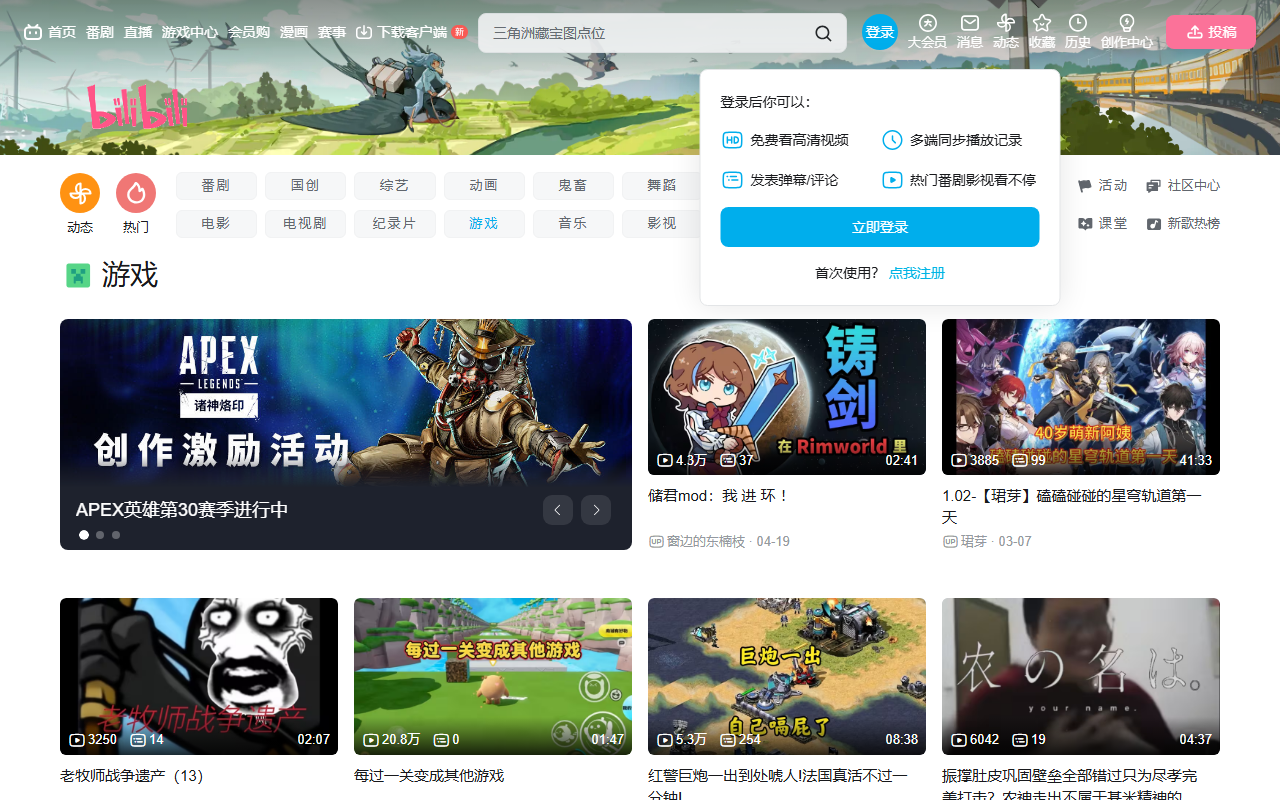Click the 下载客户端 download link
Viewport: 1280px width, 800px height.
[x=402, y=32]
